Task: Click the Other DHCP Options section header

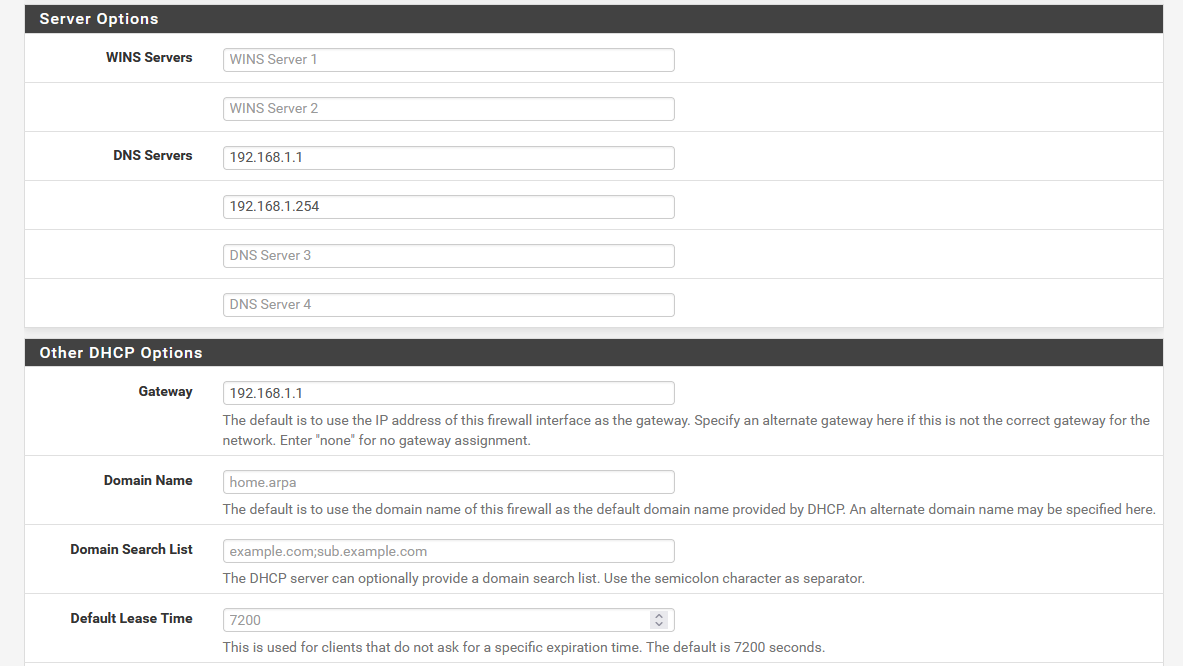Action: pos(121,353)
